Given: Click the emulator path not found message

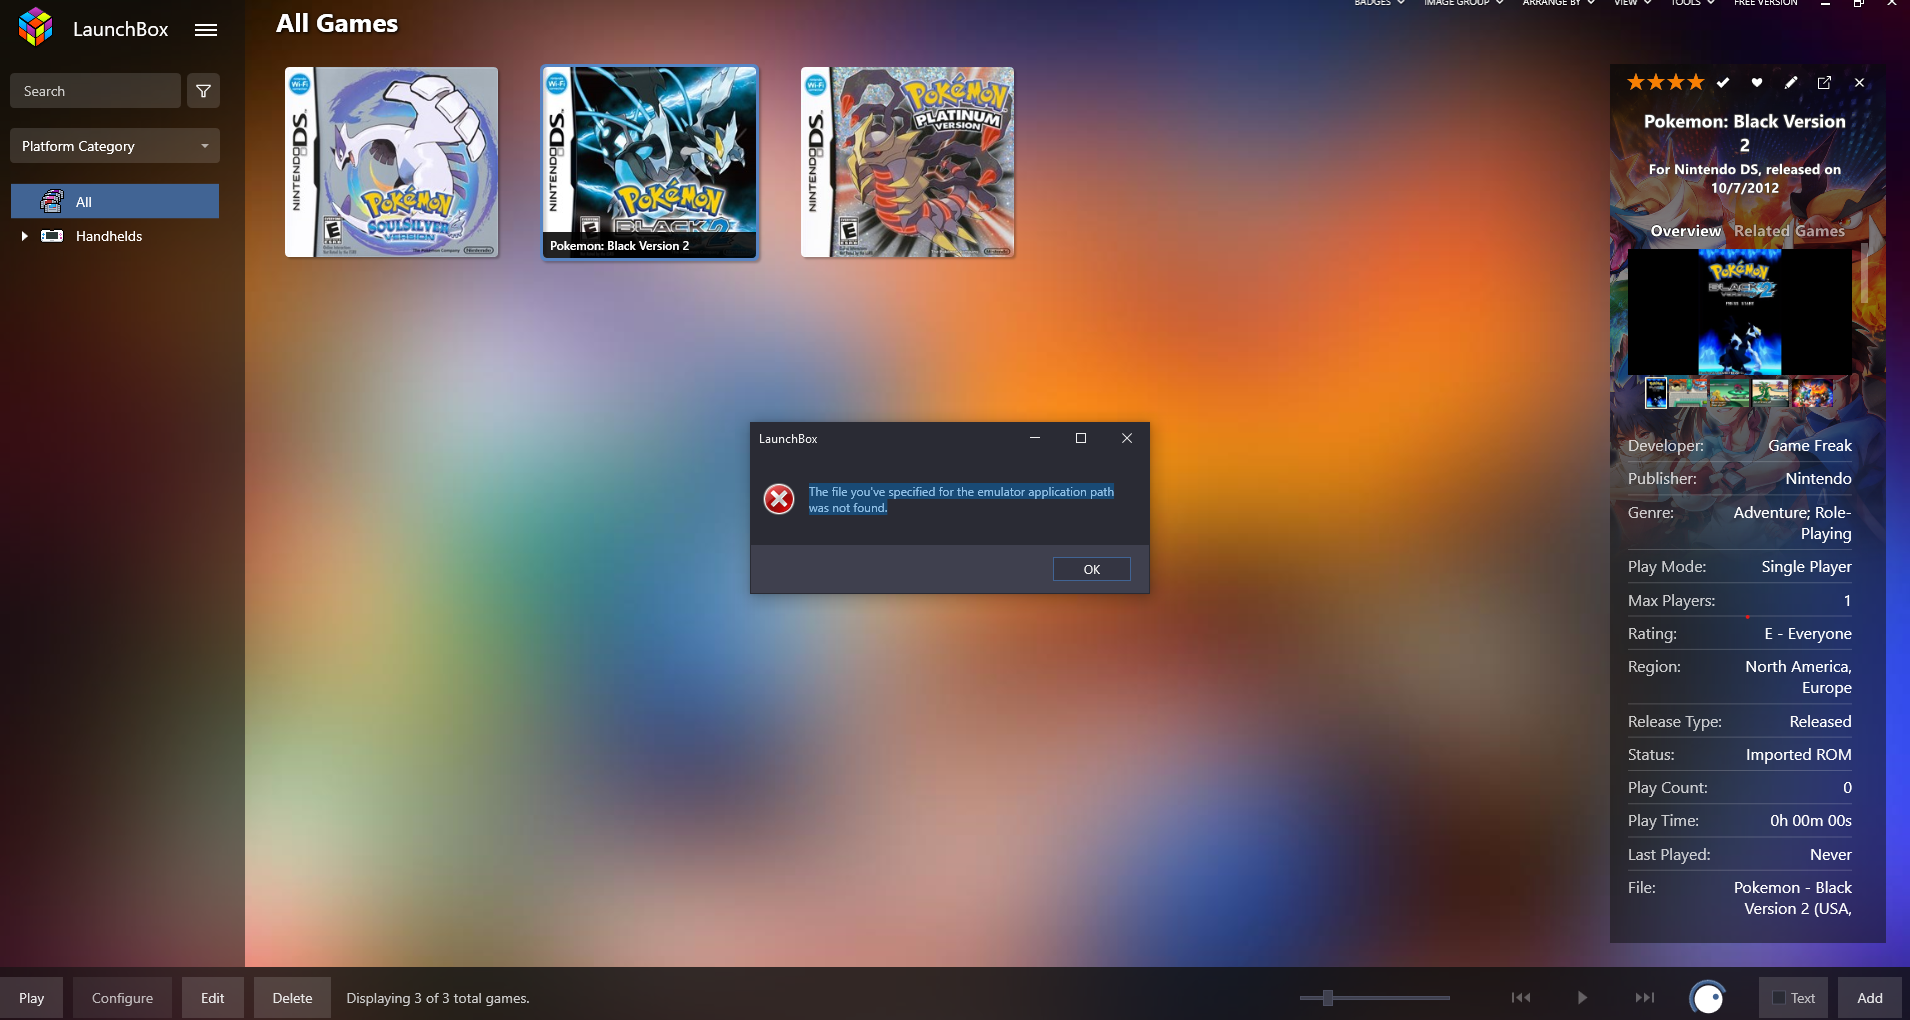Looking at the screenshot, I should pos(961,500).
